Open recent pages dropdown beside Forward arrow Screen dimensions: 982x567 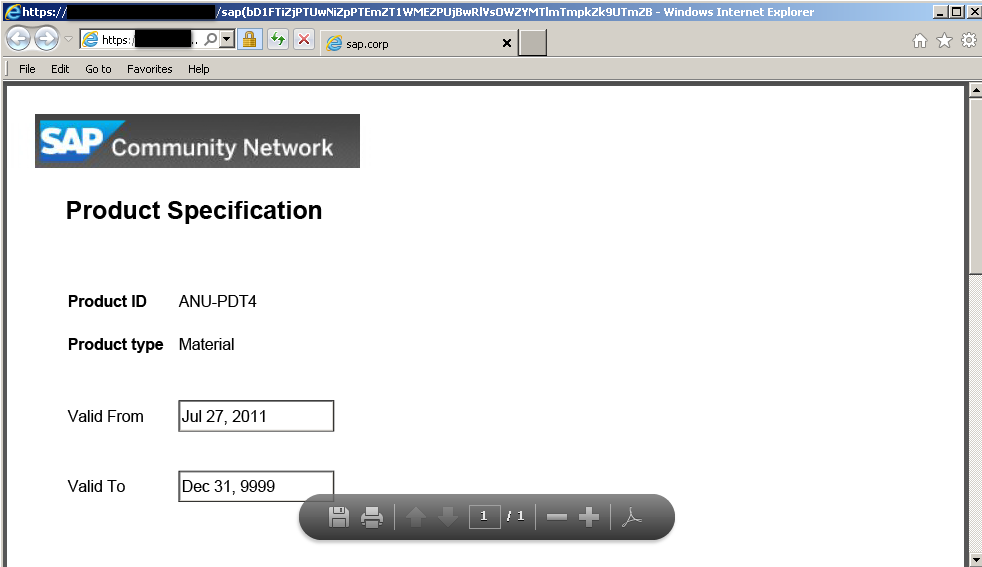click(68, 39)
